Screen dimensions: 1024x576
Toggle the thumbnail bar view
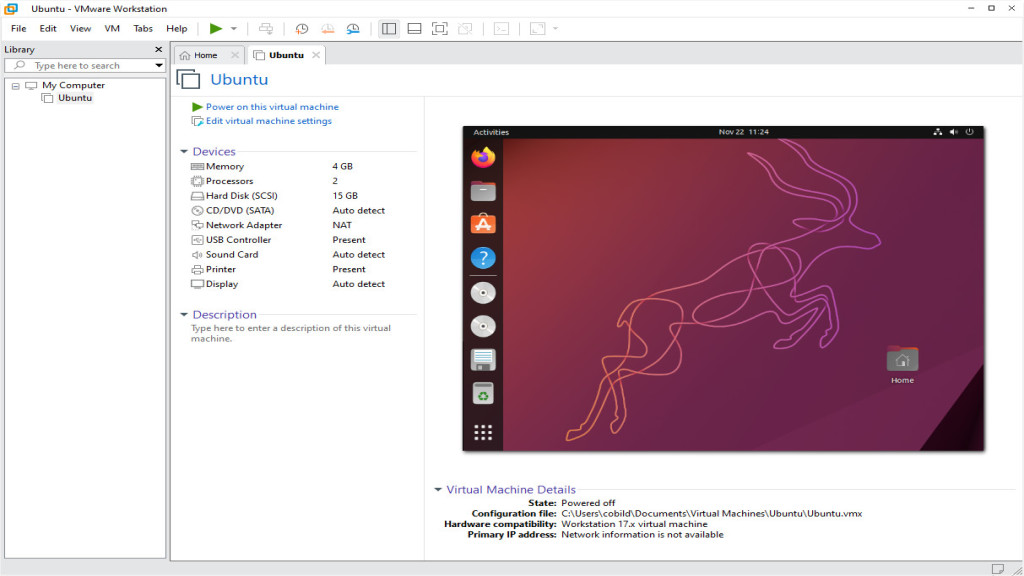[x=413, y=28]
